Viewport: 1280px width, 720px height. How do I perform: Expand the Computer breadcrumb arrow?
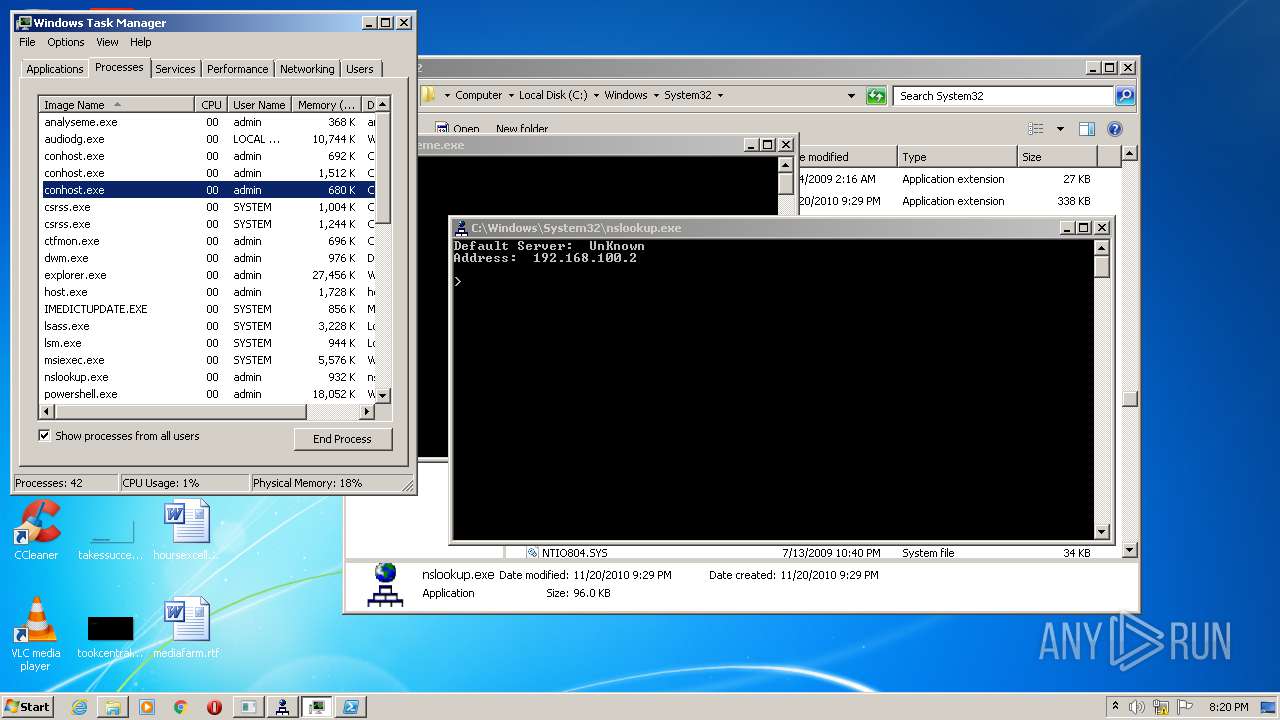pyautogui.click(x=510, y=96)
